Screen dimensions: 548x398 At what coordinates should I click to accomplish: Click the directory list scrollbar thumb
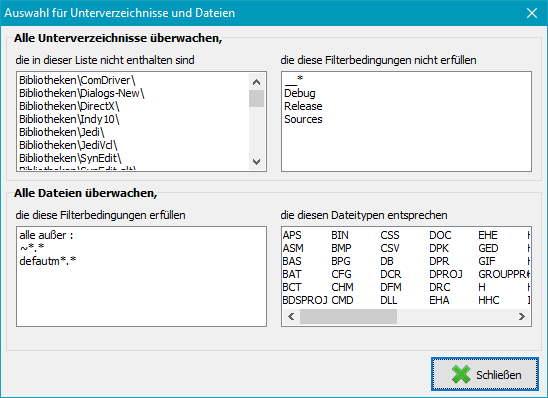[257, 99]
